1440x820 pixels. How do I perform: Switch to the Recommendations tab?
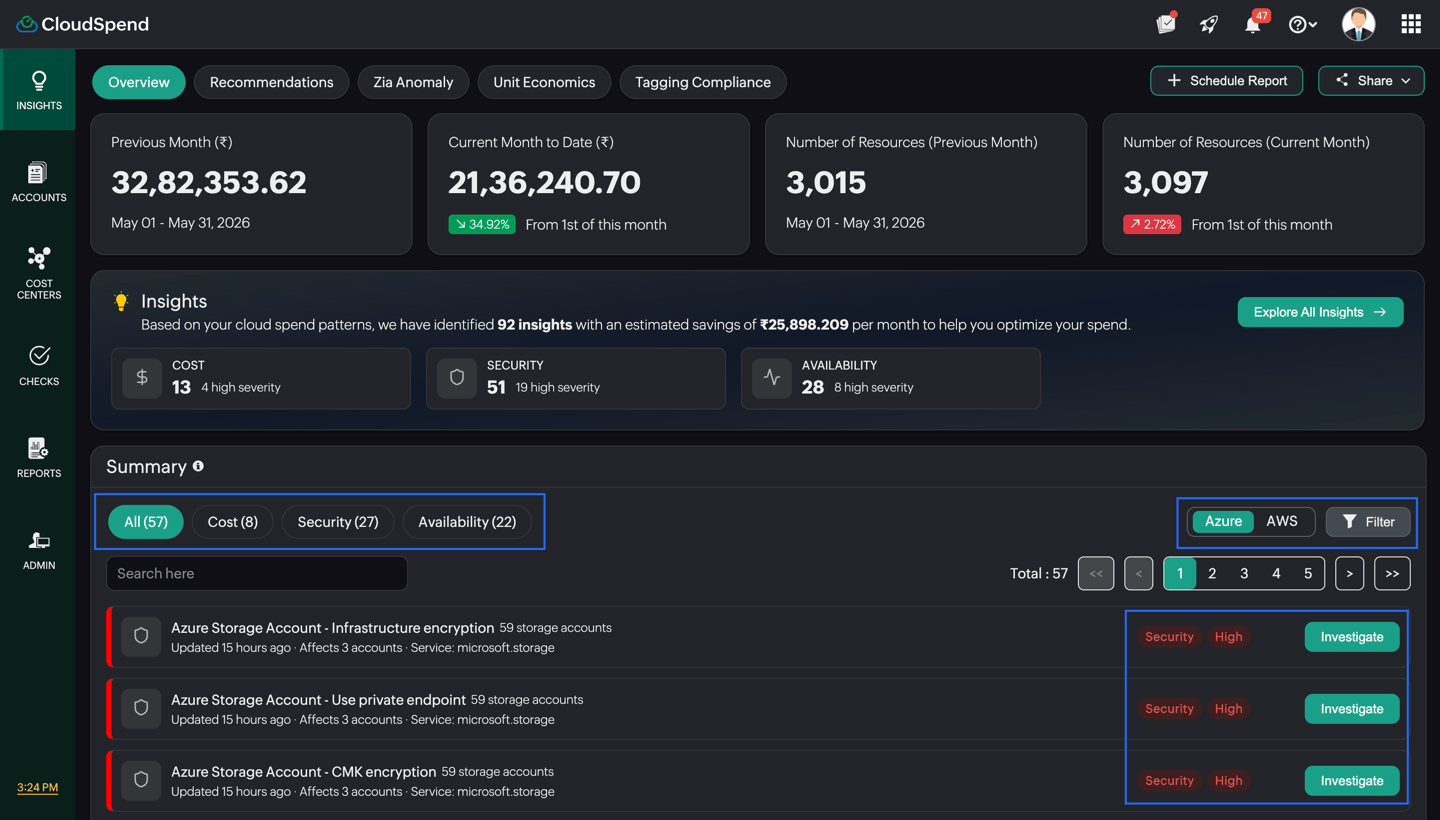click(x=272, y=82)
